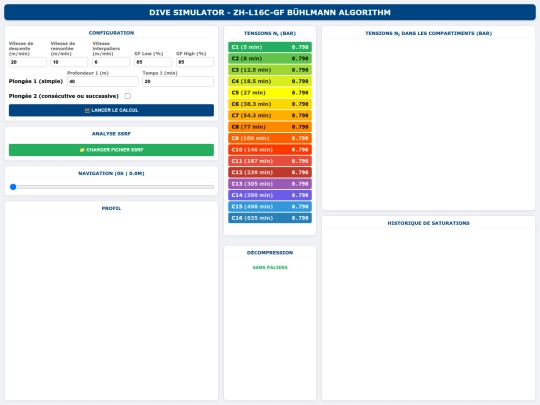Click the HISTORIQUE DE SATURATIONS heading
The image size is (540, 405).
428,223
